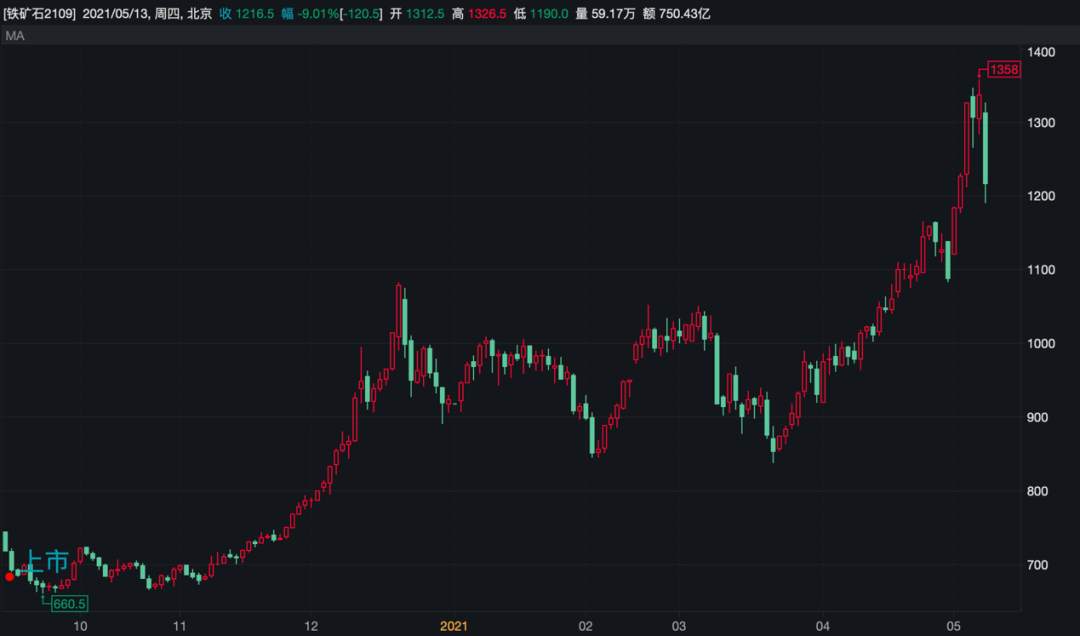Click the low price value 1190.0

(549, 13)
